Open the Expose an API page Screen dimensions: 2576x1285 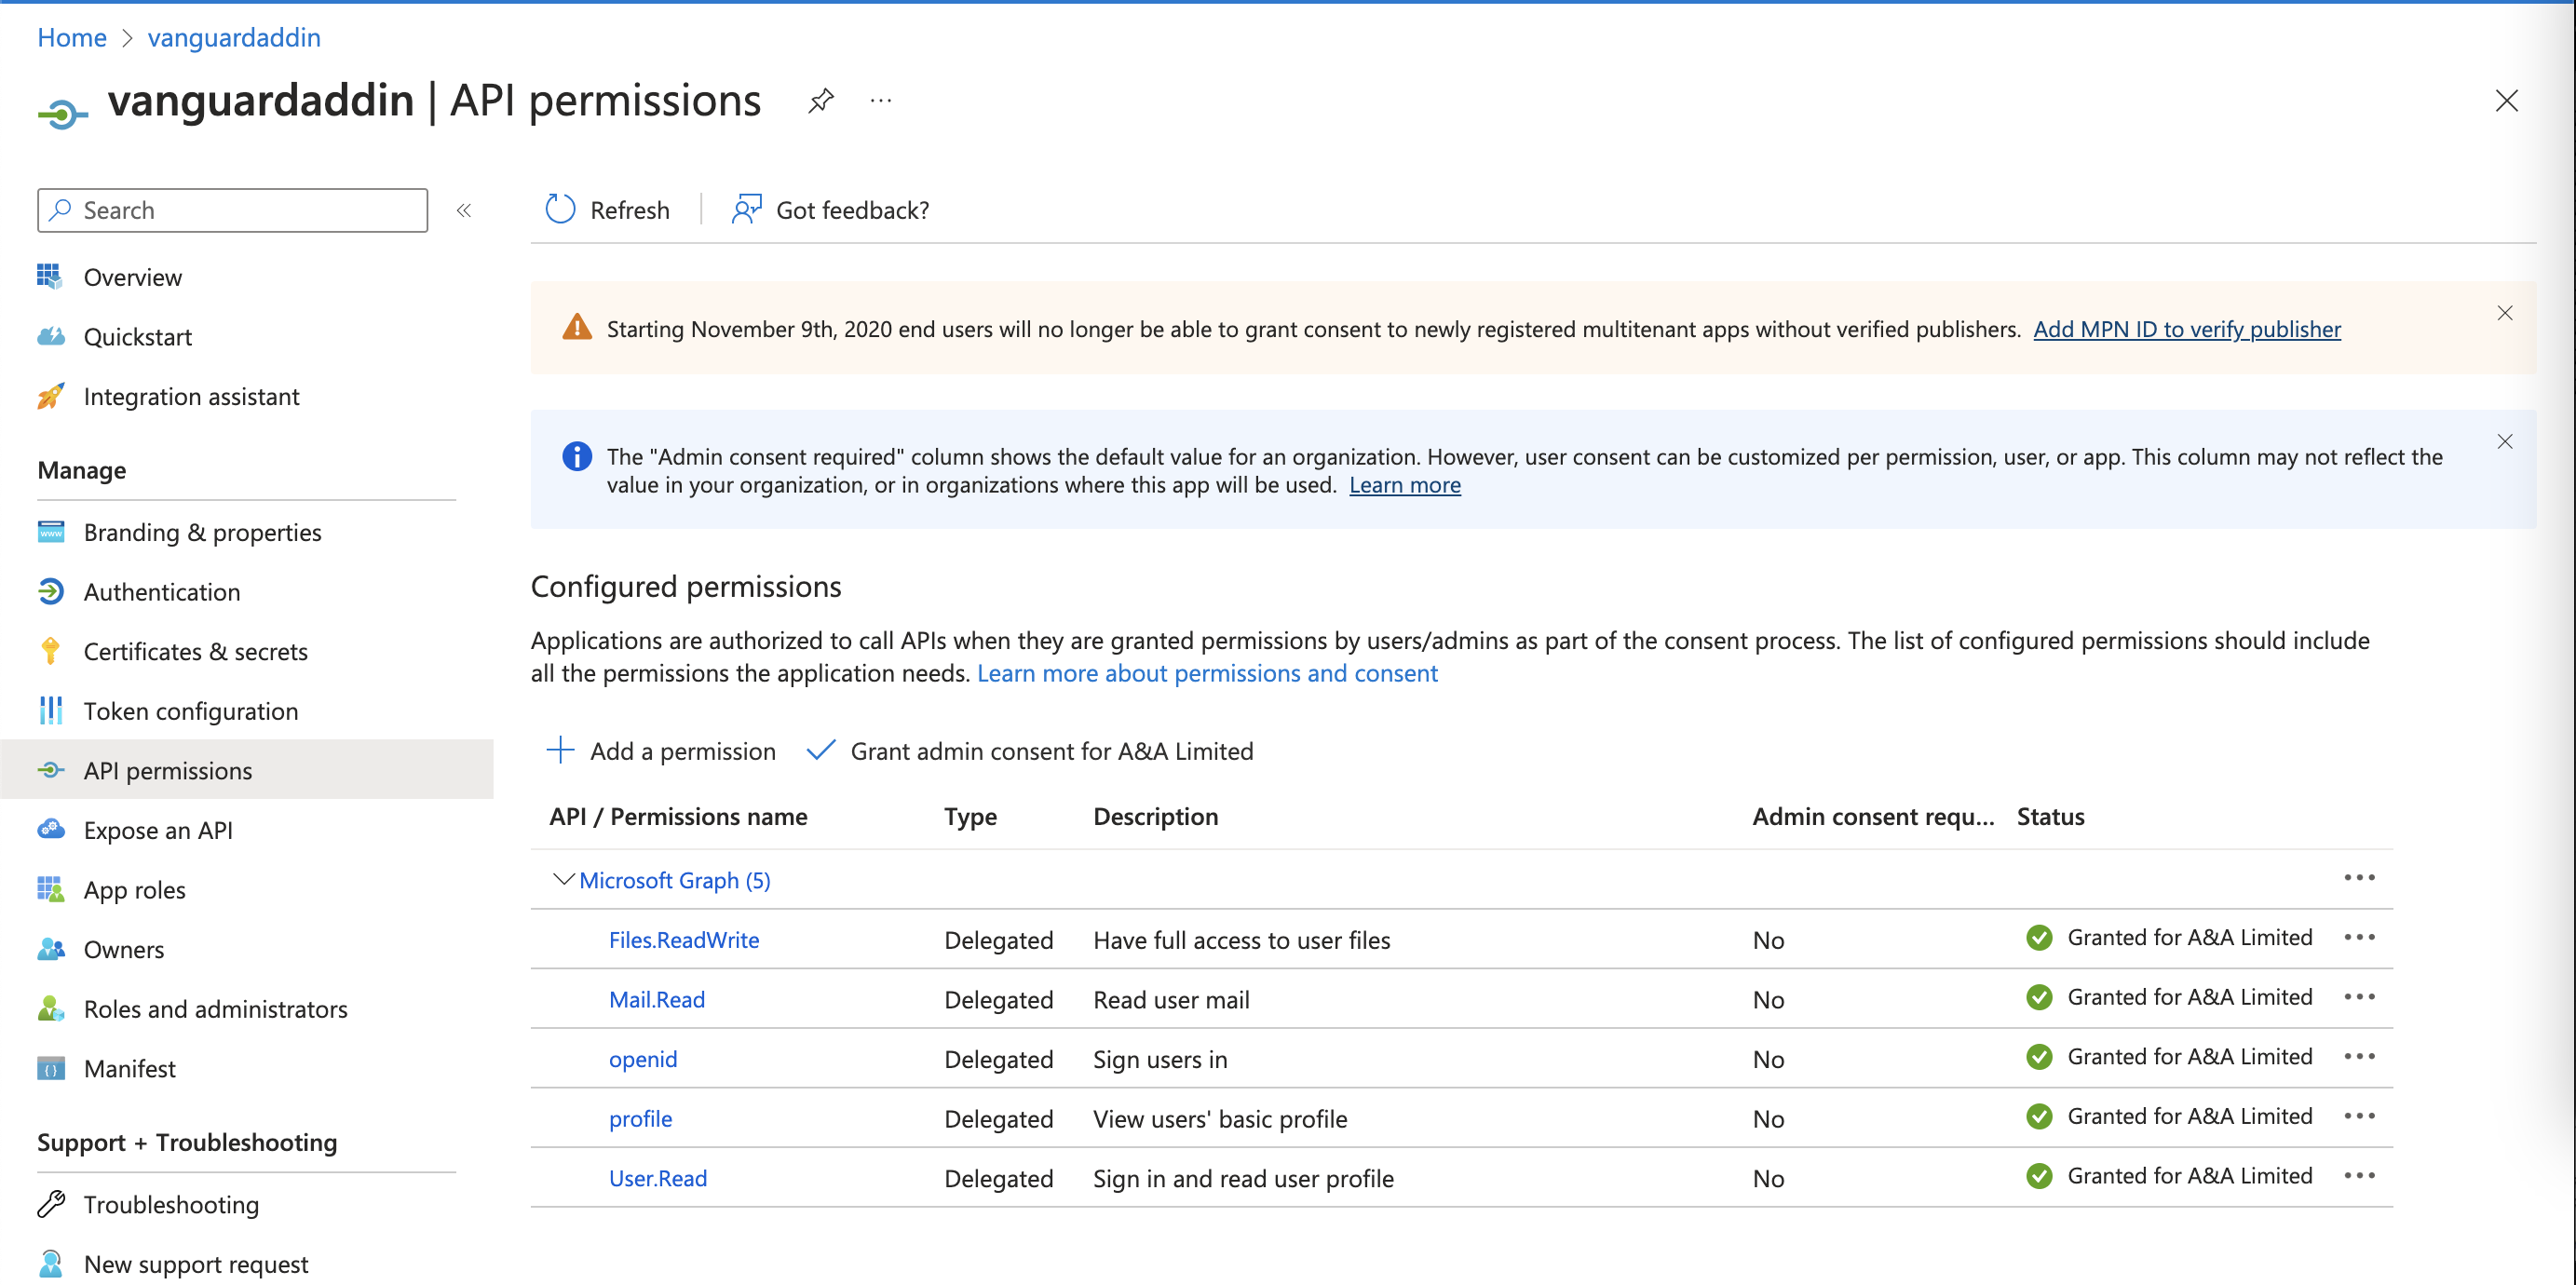[x=158, y=829]
